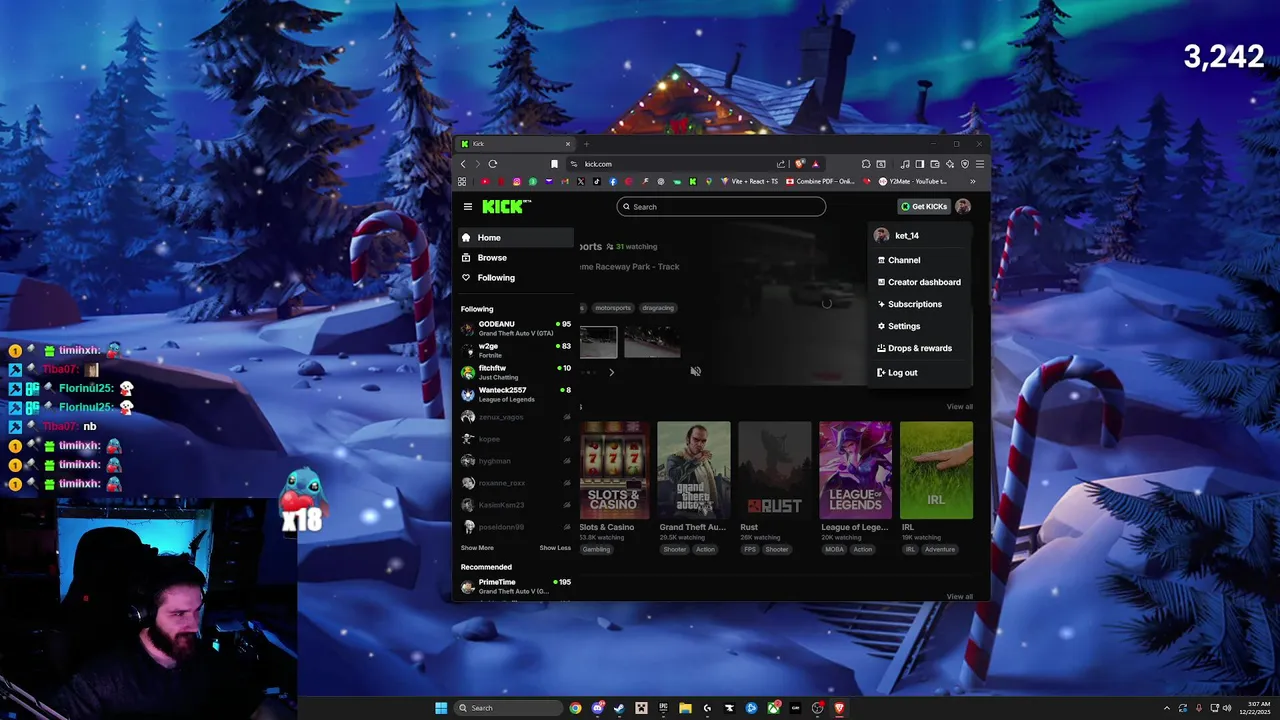Image resolution: width=1280 pixels, height=720 pixels.
Task: Open offline channel KasimKsm23
Action: 515,505
